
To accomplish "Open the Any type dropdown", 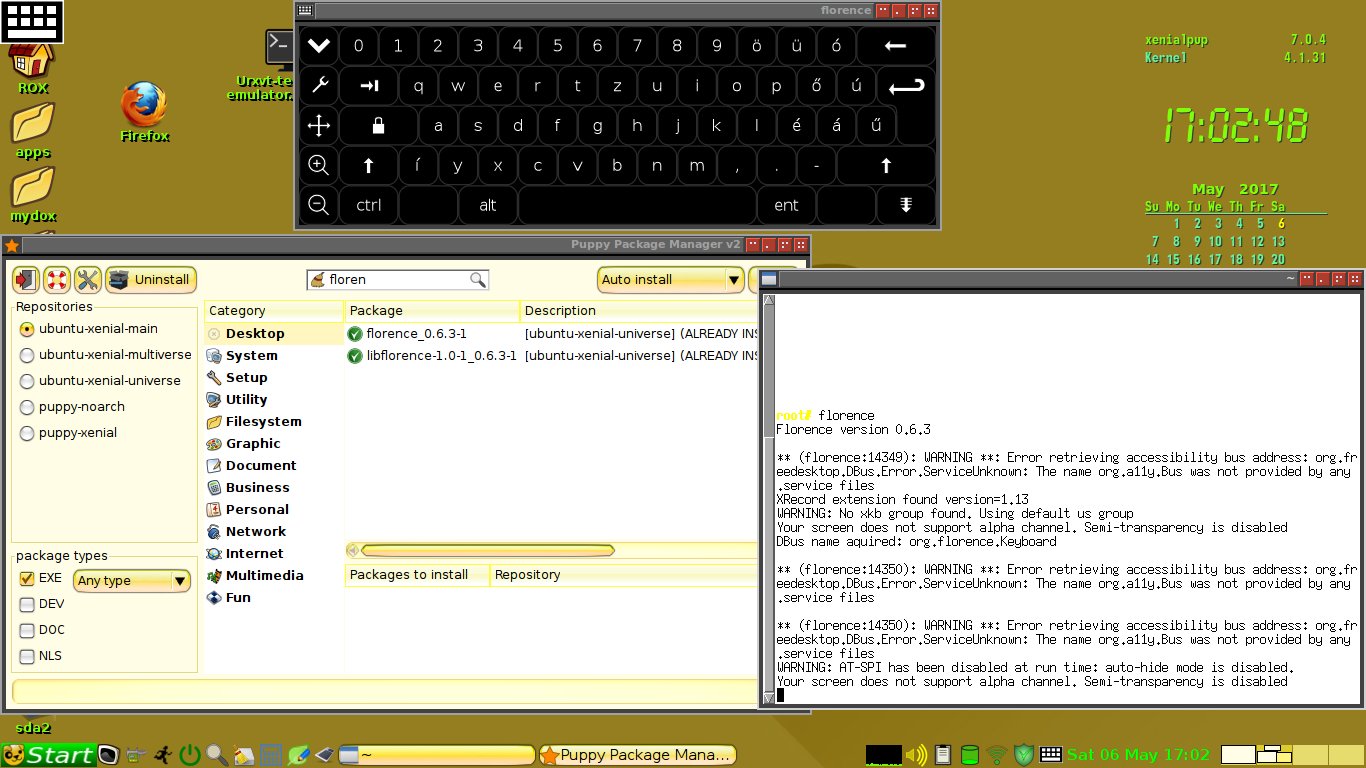I will pos(131,581).
